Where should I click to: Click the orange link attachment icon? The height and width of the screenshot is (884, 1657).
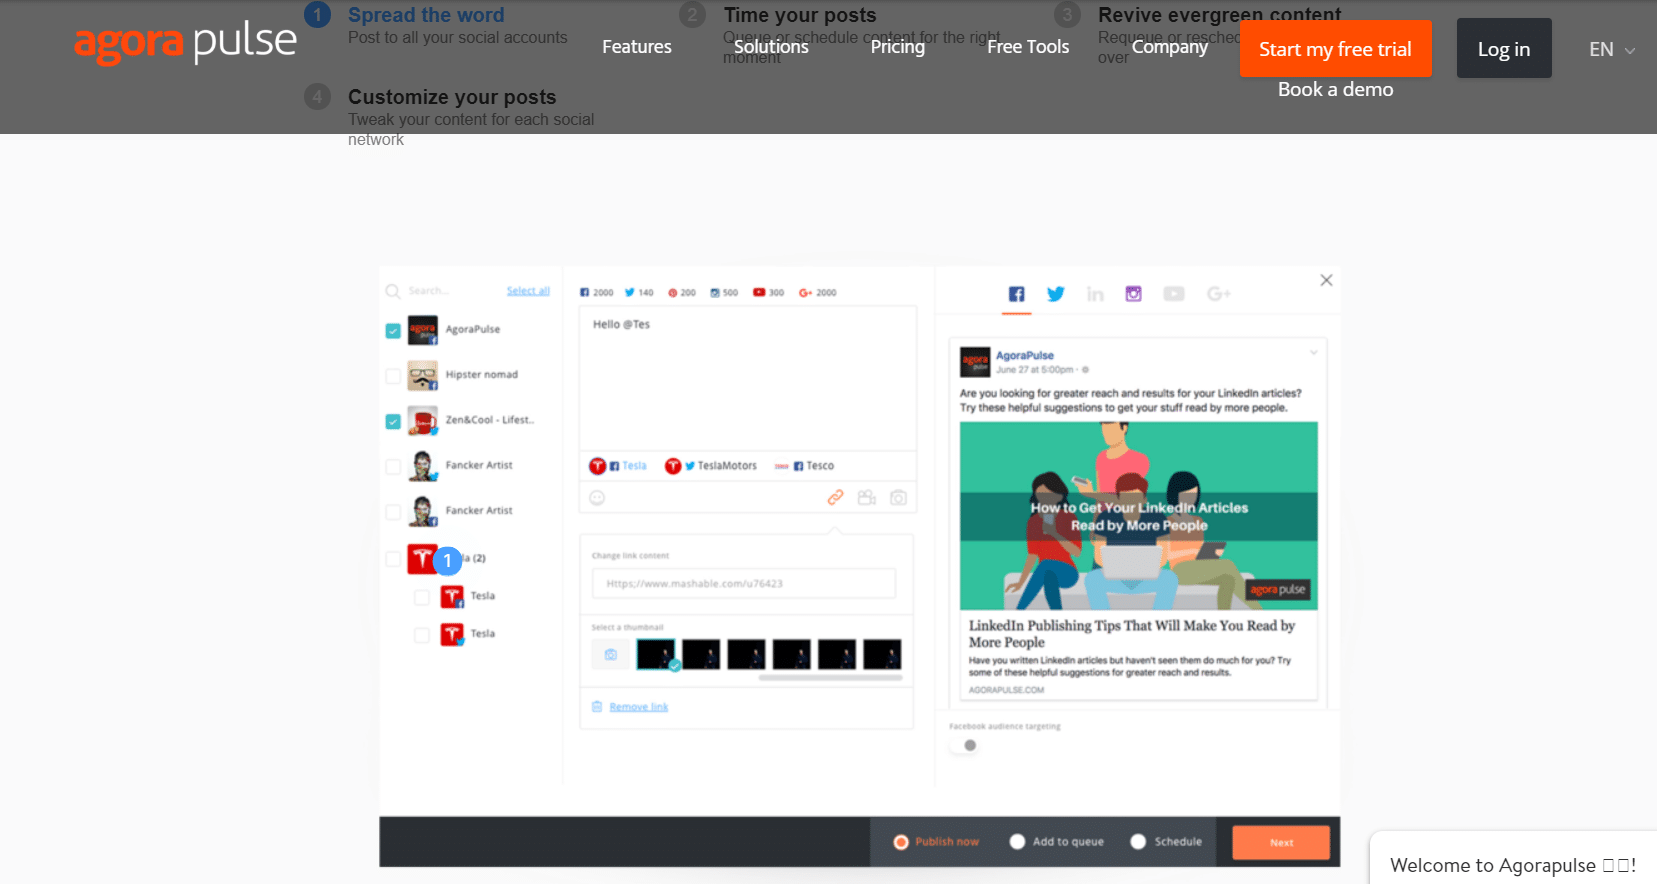pyautogui.click(x=835, y=497)
